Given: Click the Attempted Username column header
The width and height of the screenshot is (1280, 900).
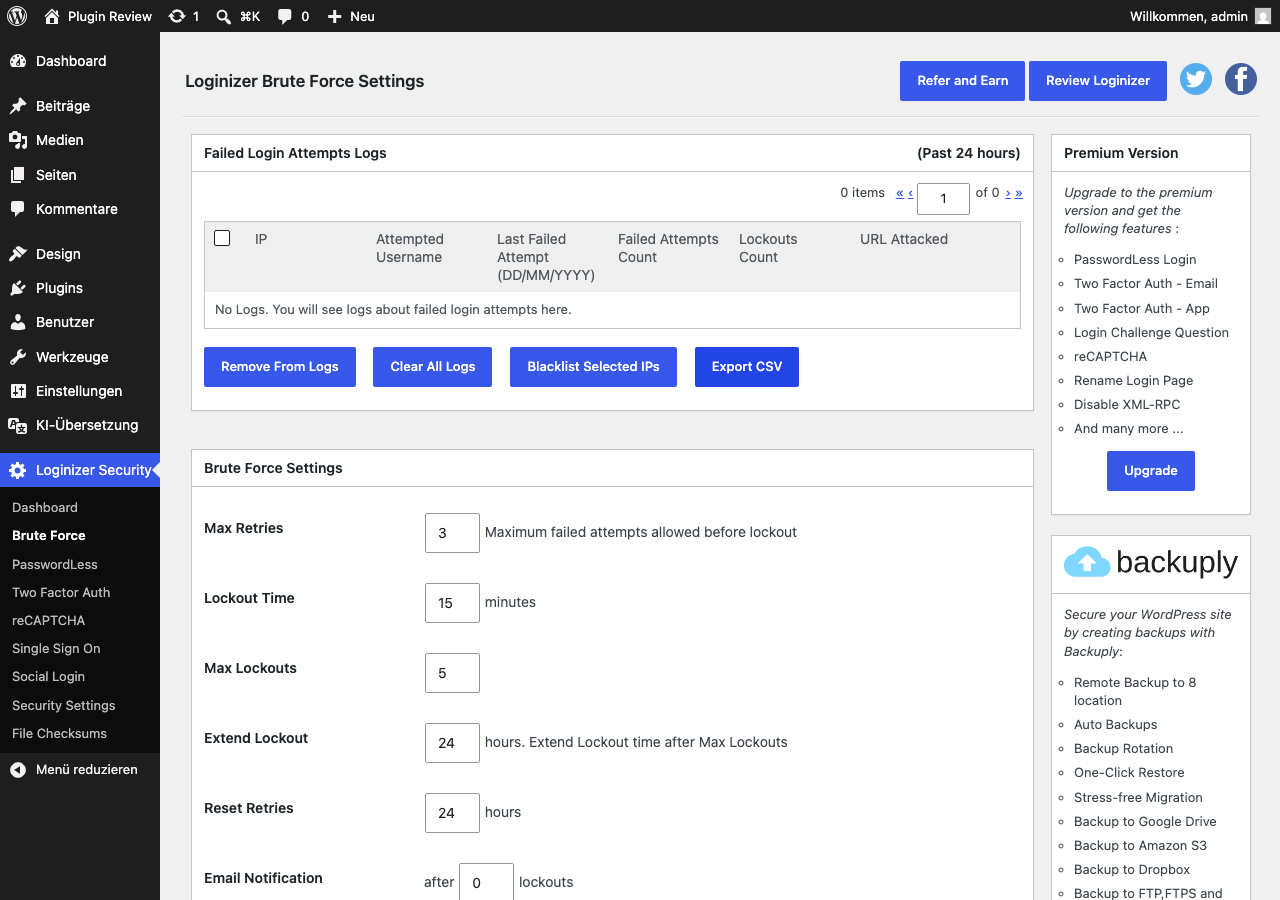Looking at the screenshot, I should coord(410,248).
